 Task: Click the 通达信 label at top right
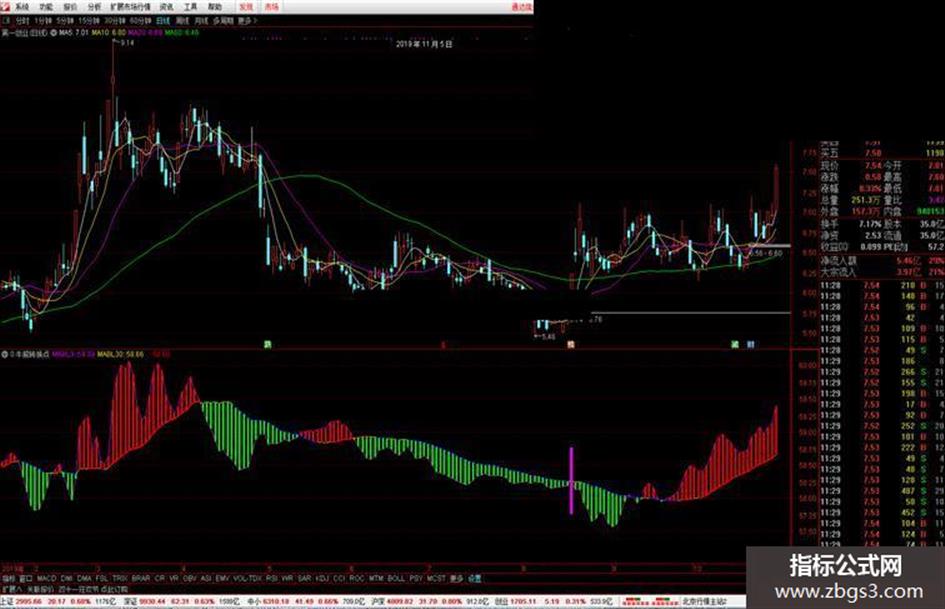pos(522,7)
